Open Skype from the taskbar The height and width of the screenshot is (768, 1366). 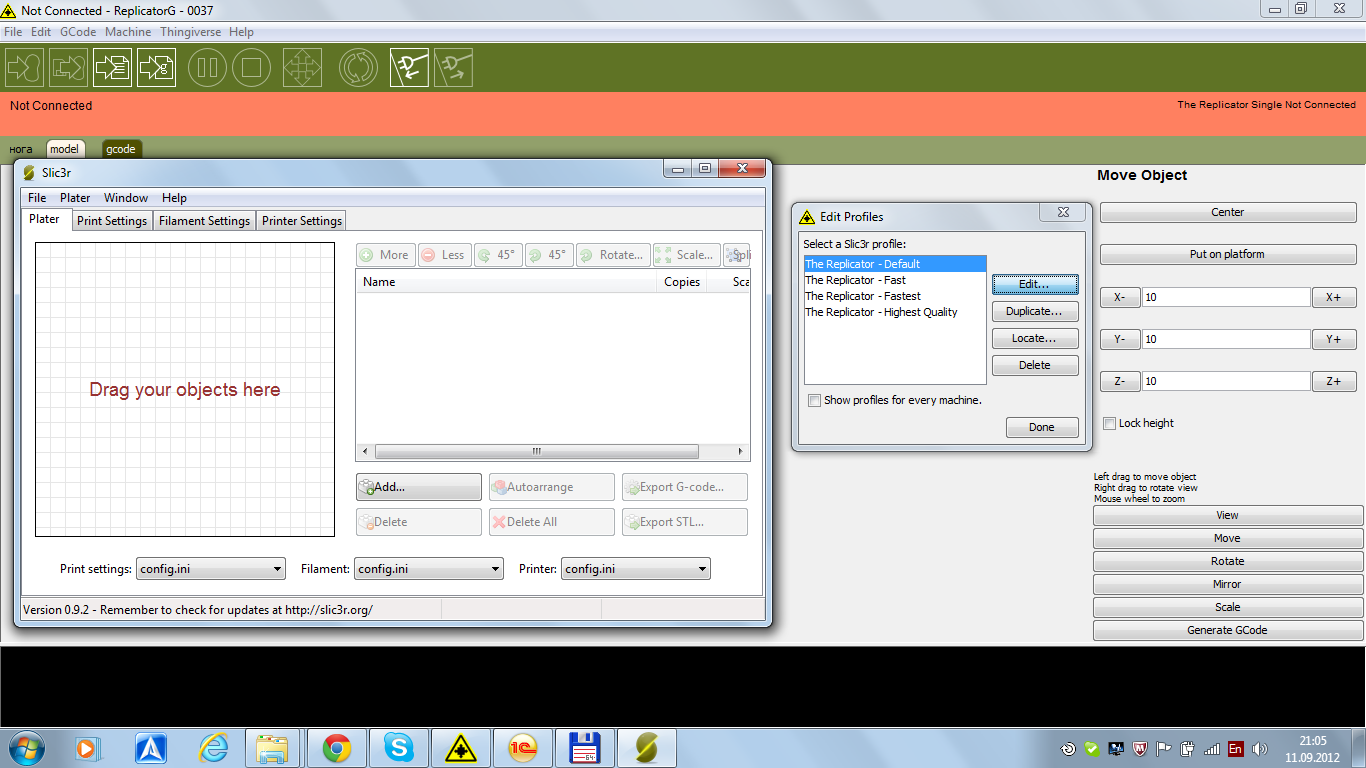[399, 747]
